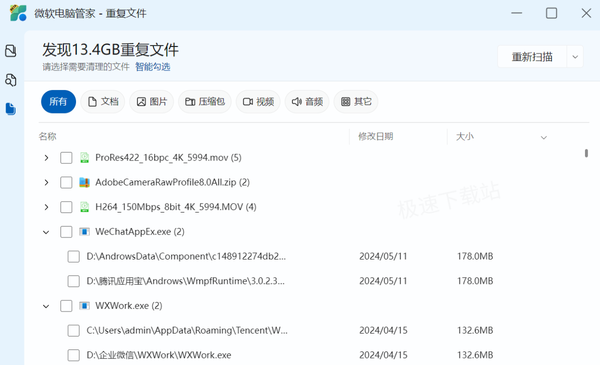Select the H264_150Mbps_8bit_4K_5994.MOV (4) file name
Viewport: 600px width, 365px height.
[x=176, y=207]
